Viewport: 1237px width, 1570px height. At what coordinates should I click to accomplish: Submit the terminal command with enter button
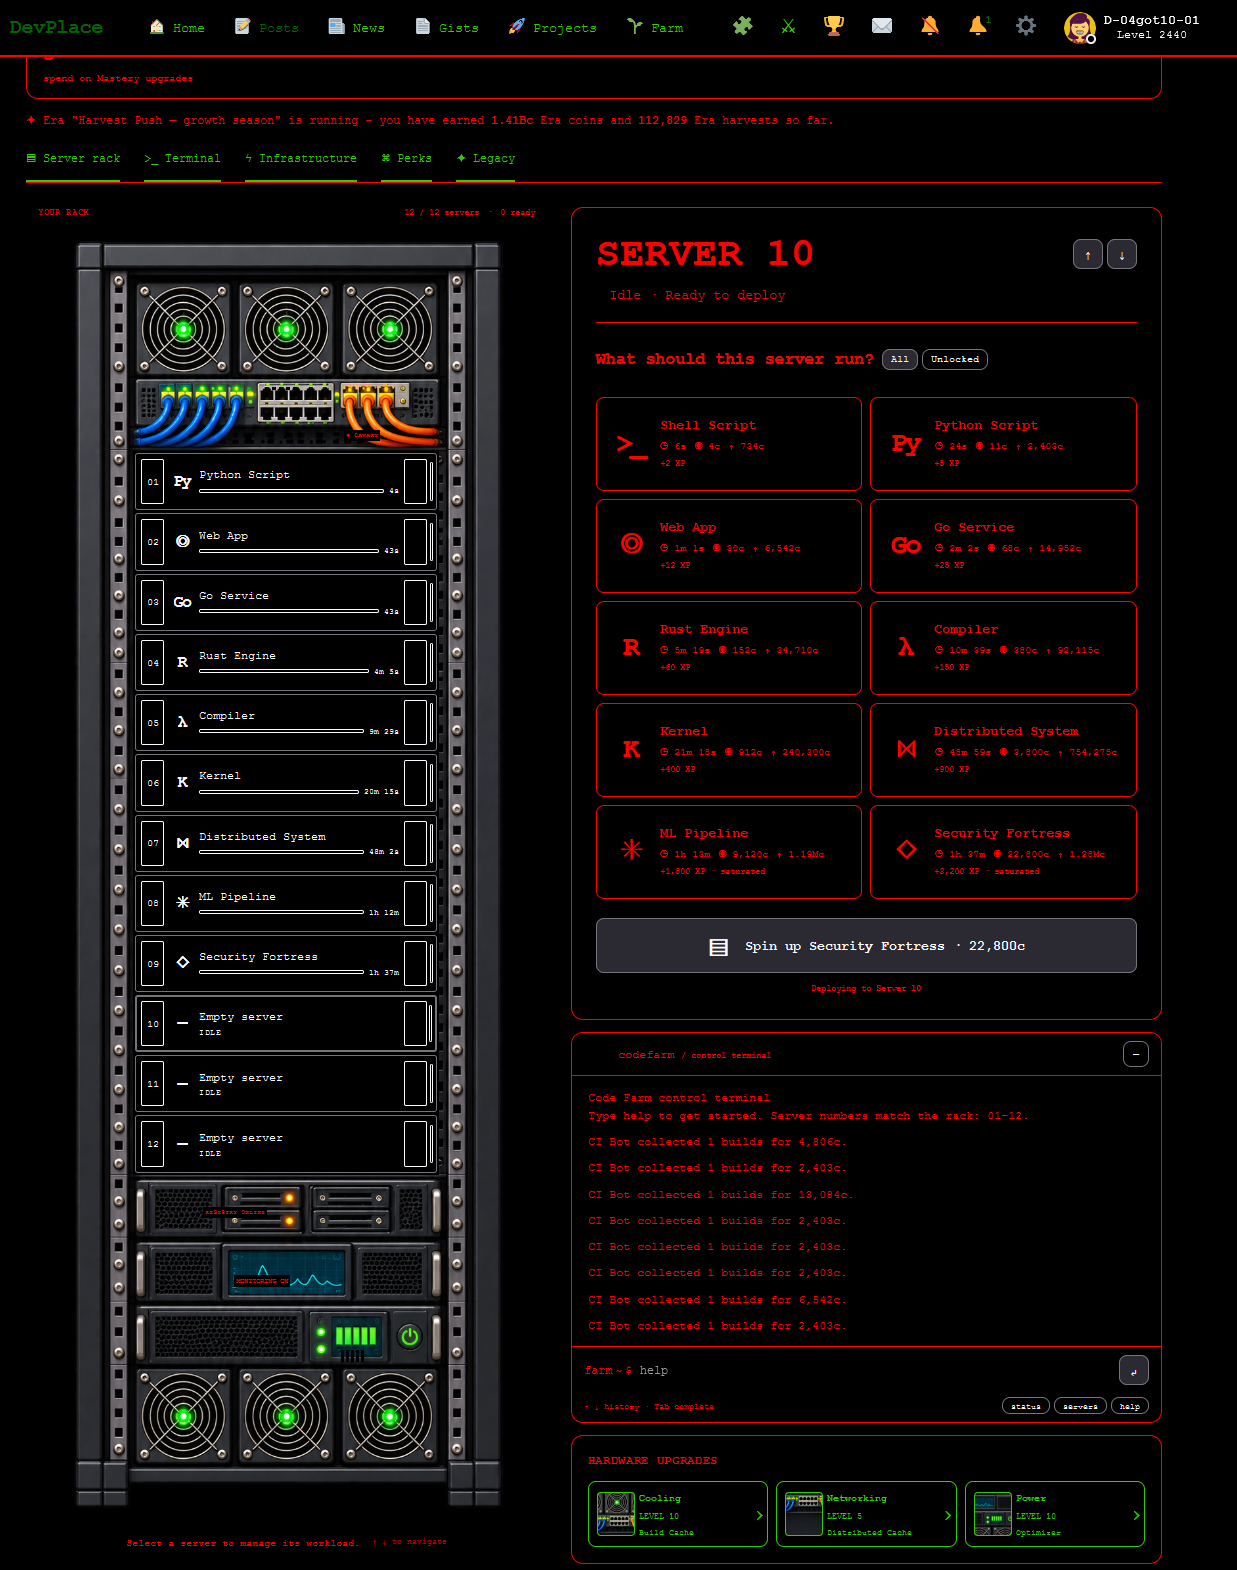1133,1370
